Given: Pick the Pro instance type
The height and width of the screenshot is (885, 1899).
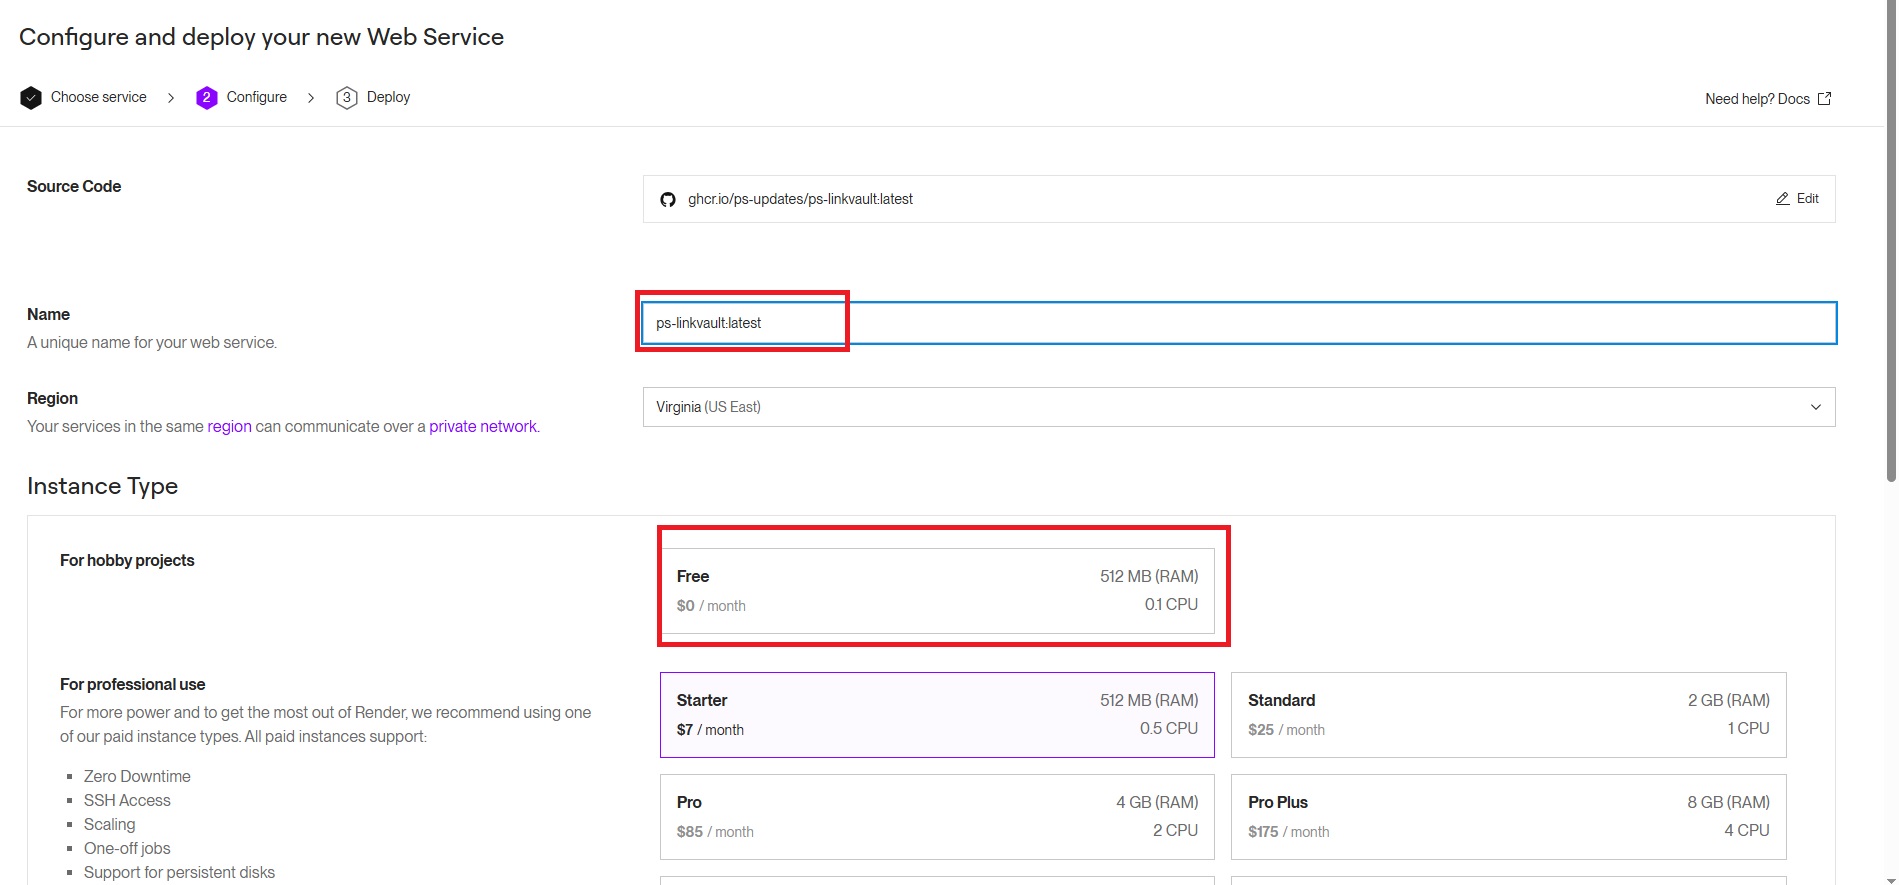Looking at the screenshot, I should pyautogui.click(x=937, y=817).
